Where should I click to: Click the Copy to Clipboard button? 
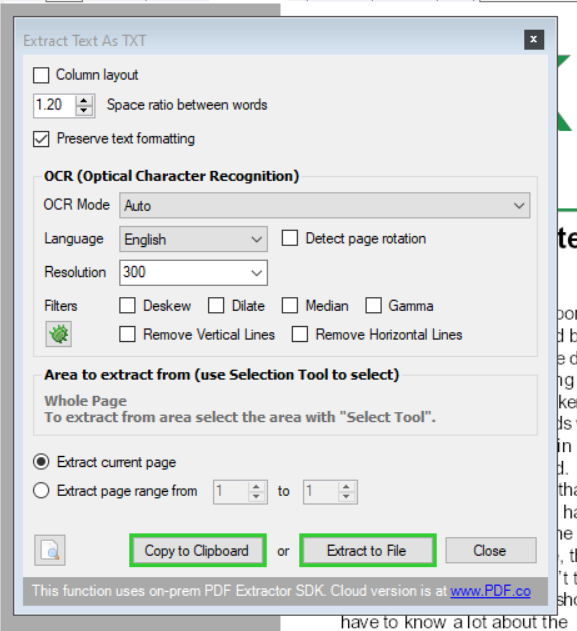point(198,551)
